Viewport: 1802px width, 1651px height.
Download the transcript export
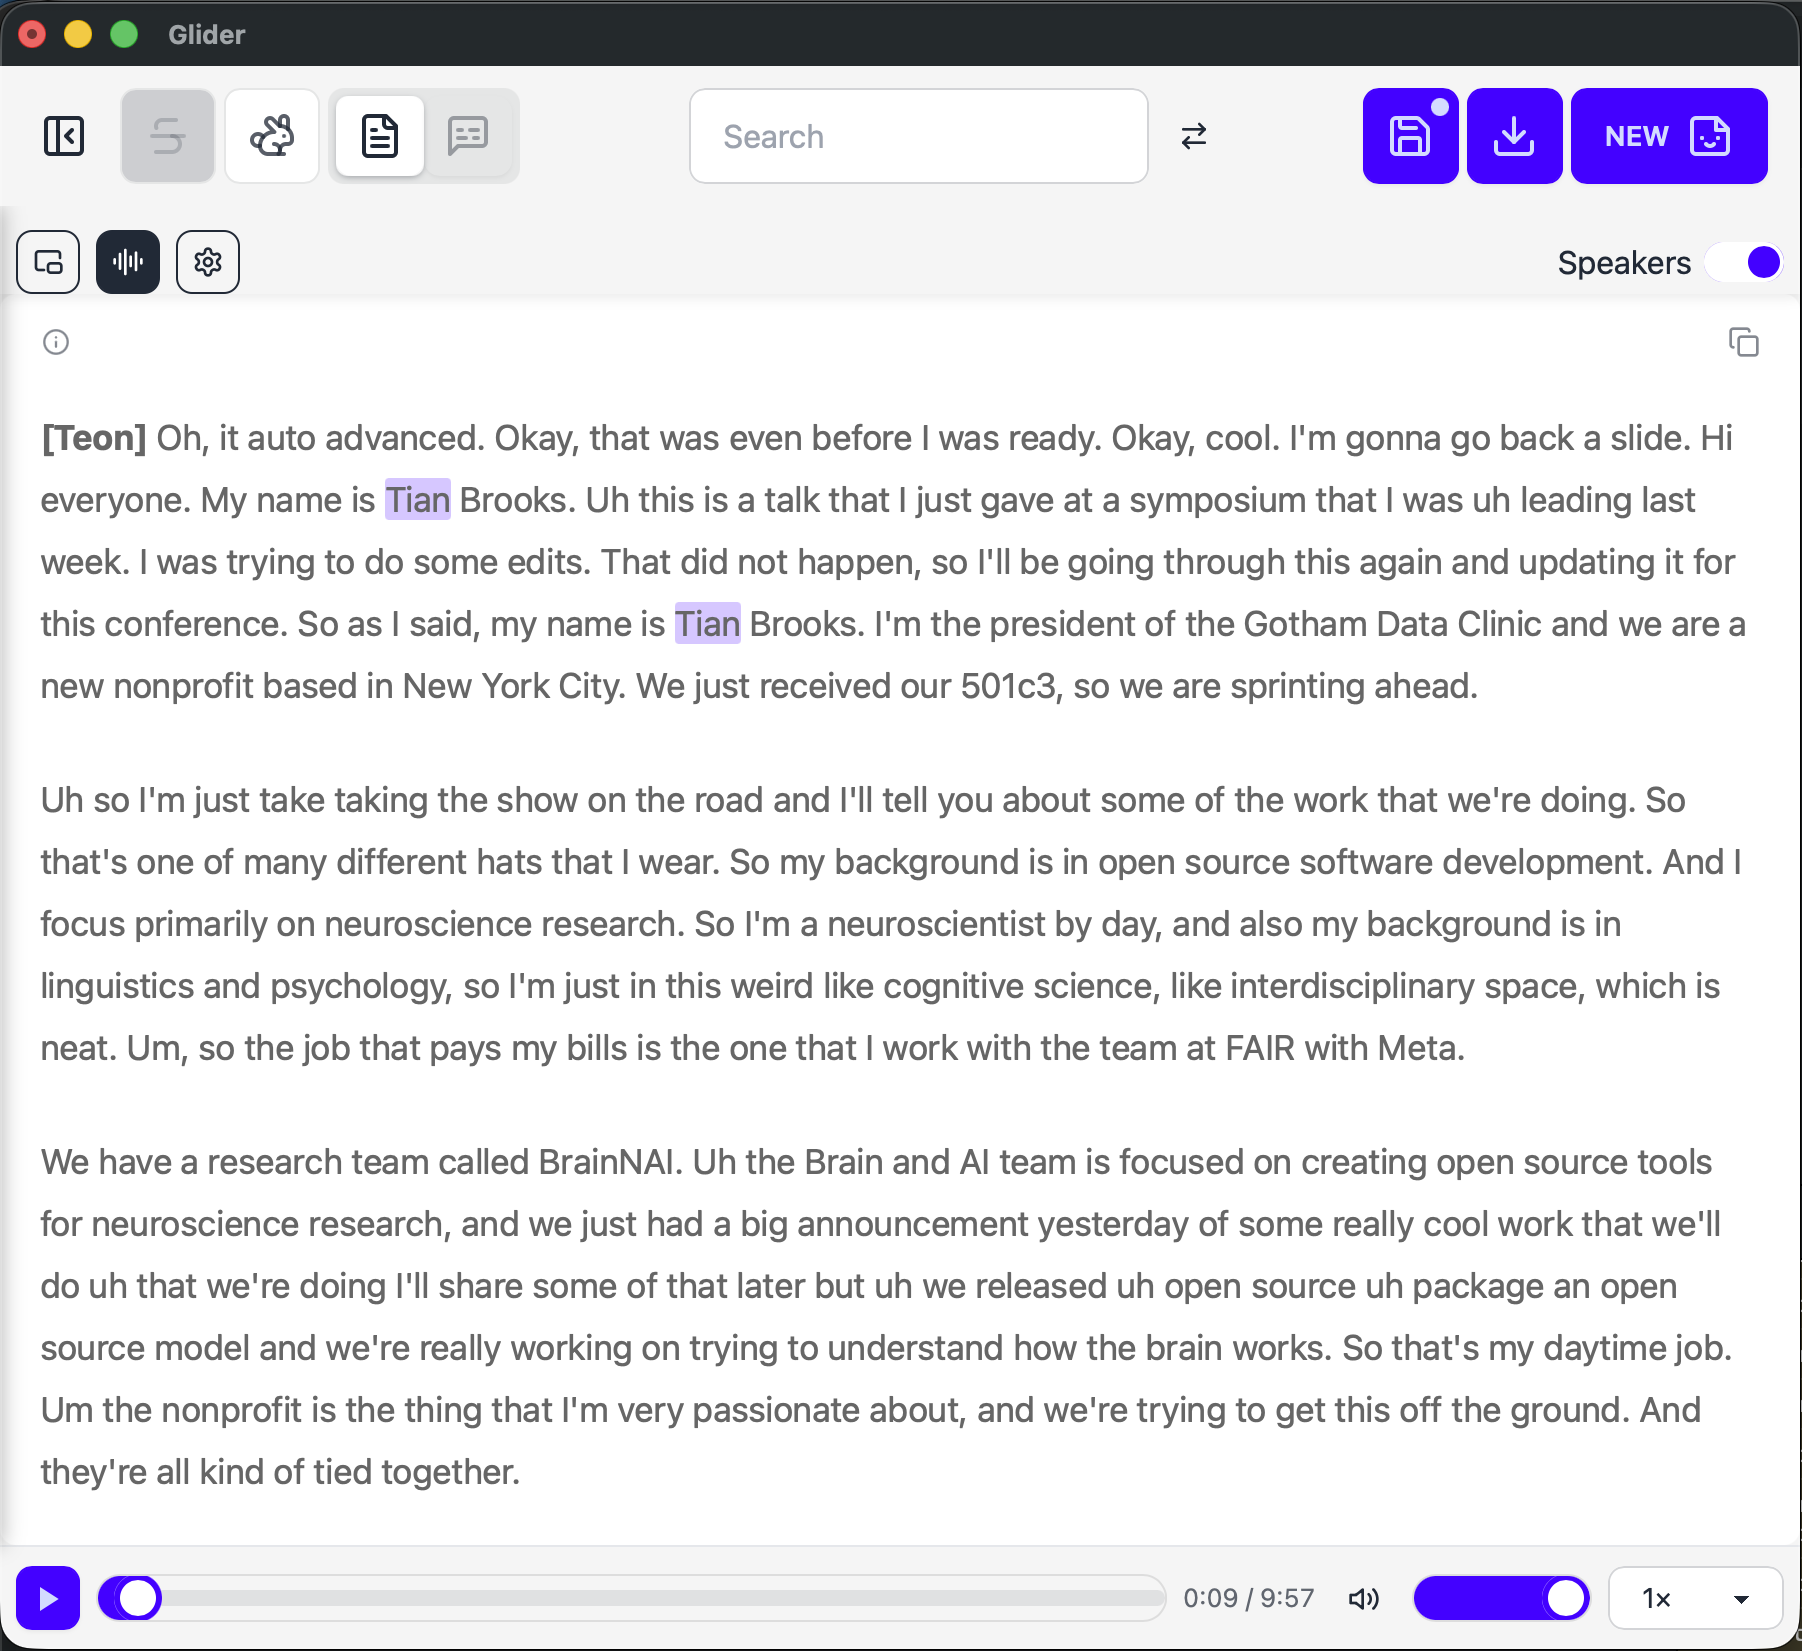1514,136
